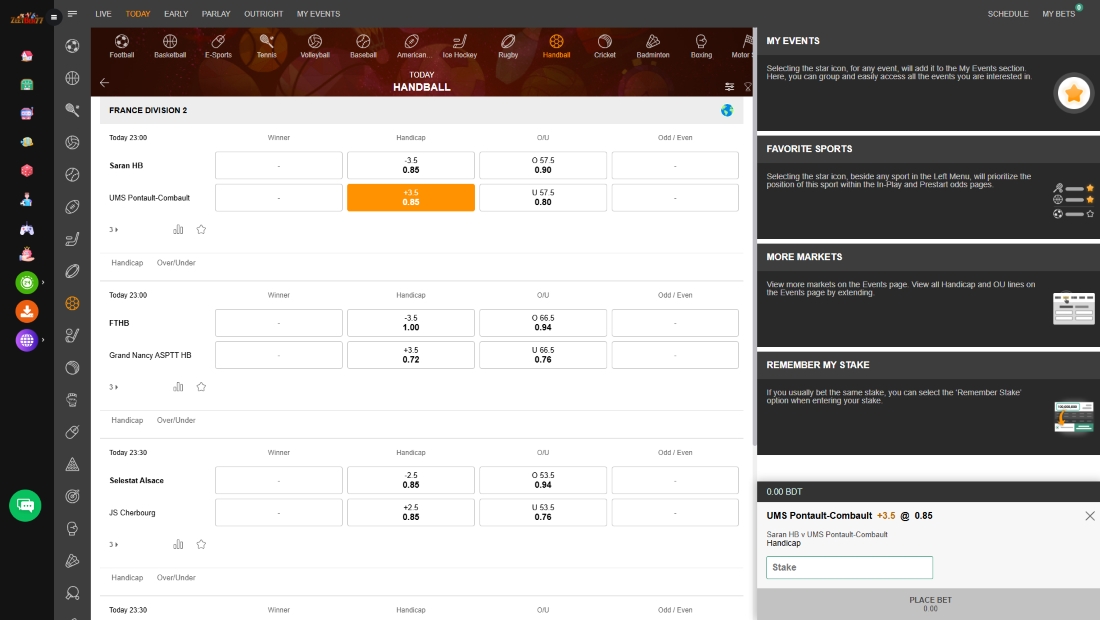
Task: Open live chat support bubble
Action: tap(25, 505)
